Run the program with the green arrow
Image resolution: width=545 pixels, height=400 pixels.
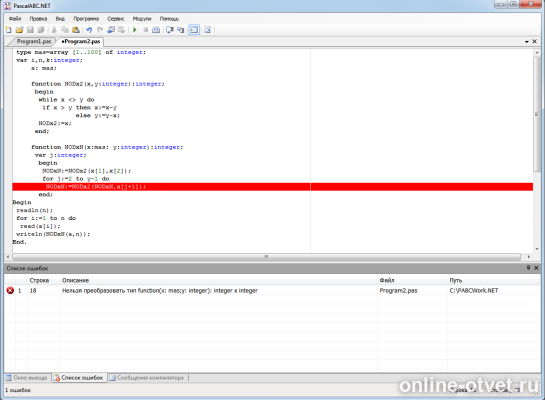coord(135,30)
